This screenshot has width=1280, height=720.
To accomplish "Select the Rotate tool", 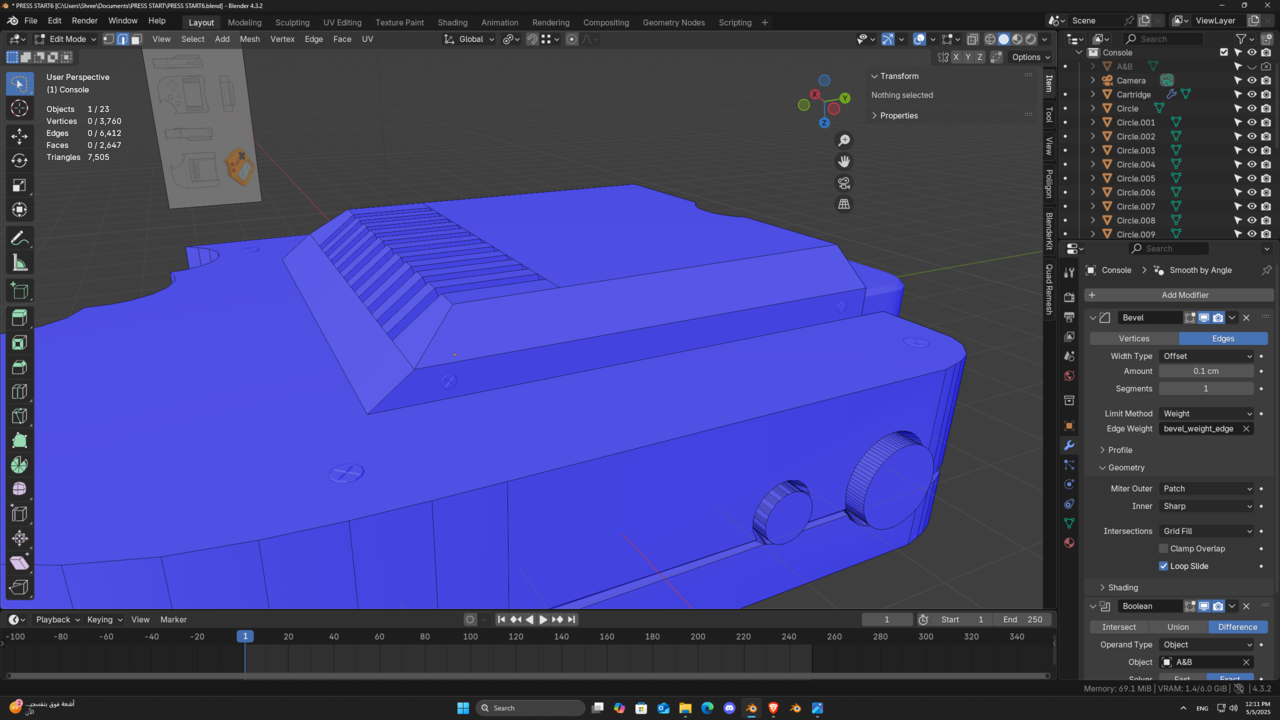I will tap(19, 159).
